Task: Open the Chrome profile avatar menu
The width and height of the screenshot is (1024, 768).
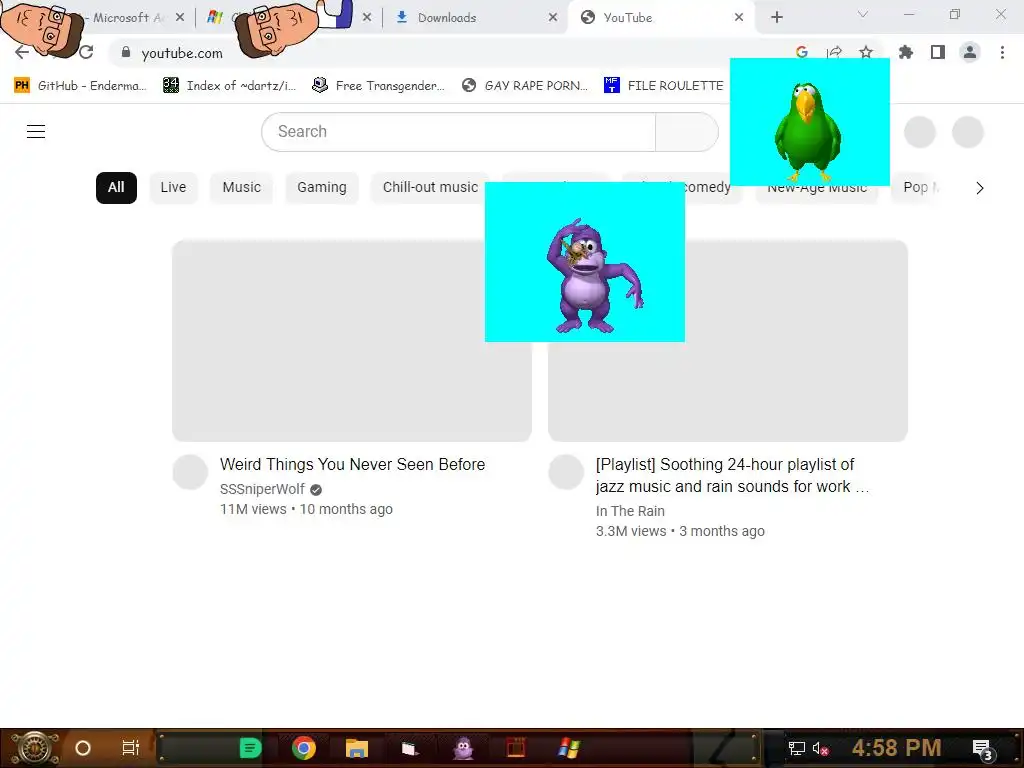Action: (970, 52)
